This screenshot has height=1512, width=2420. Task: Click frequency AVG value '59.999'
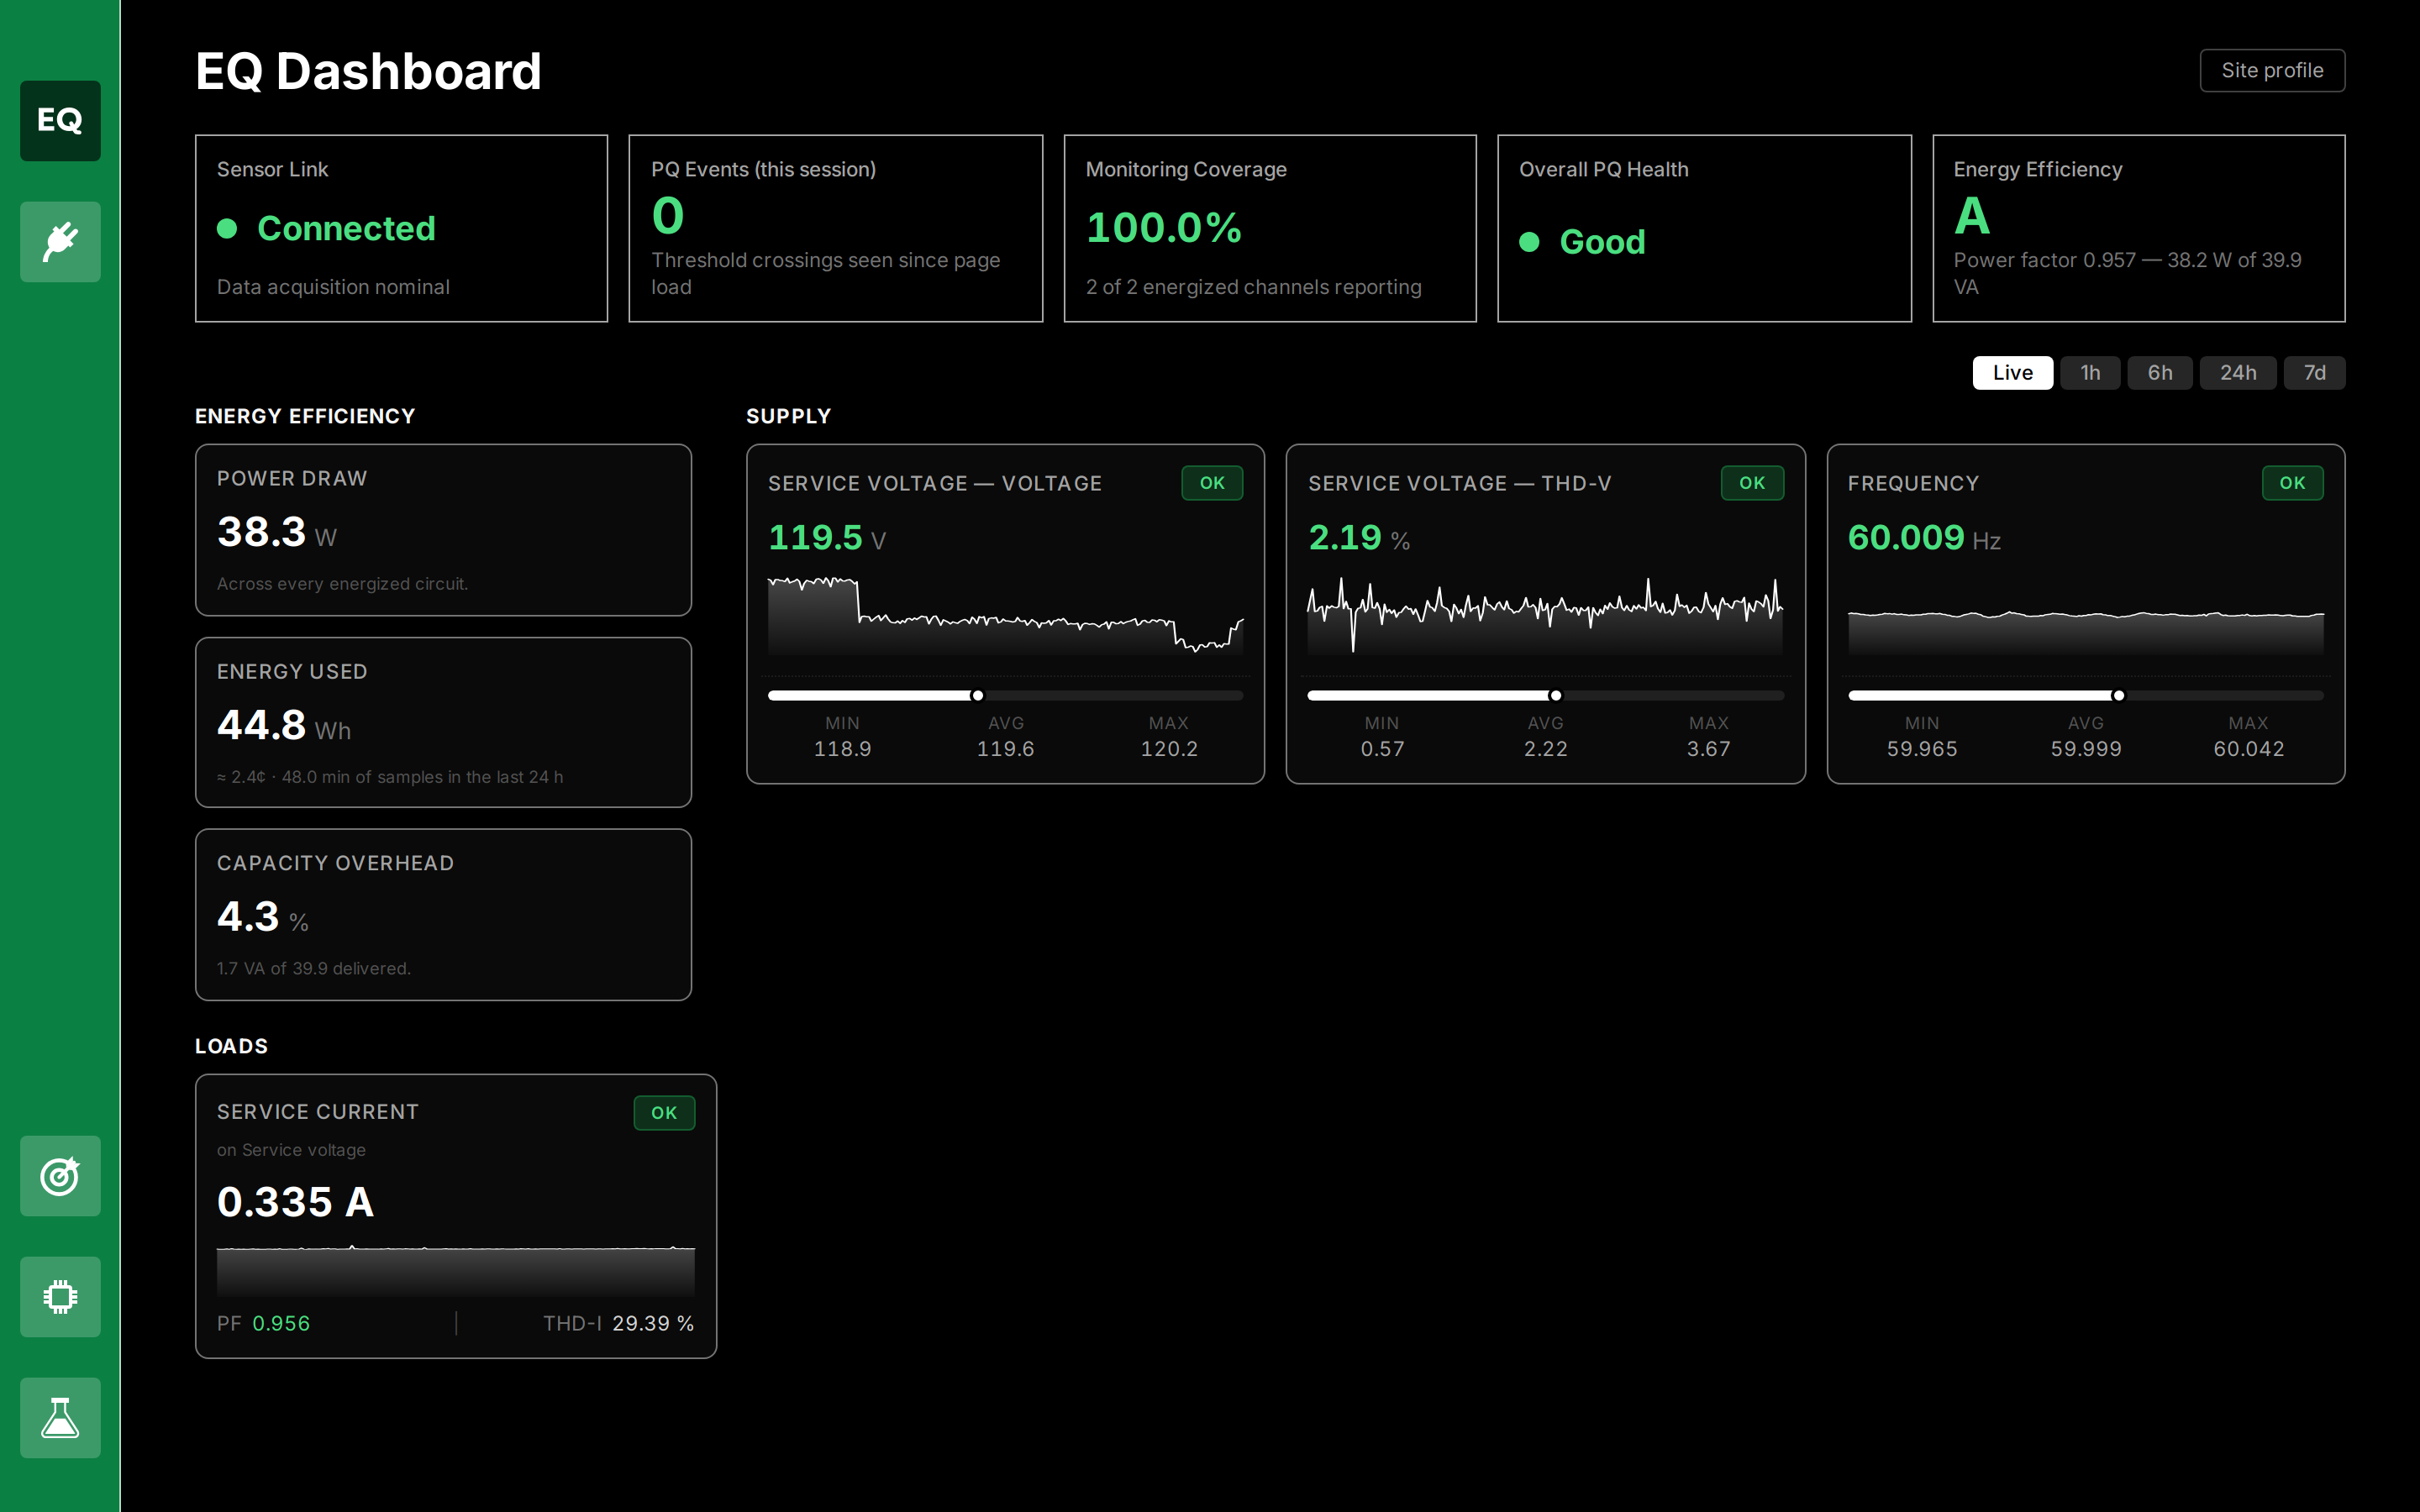(x=2086, y=749)
